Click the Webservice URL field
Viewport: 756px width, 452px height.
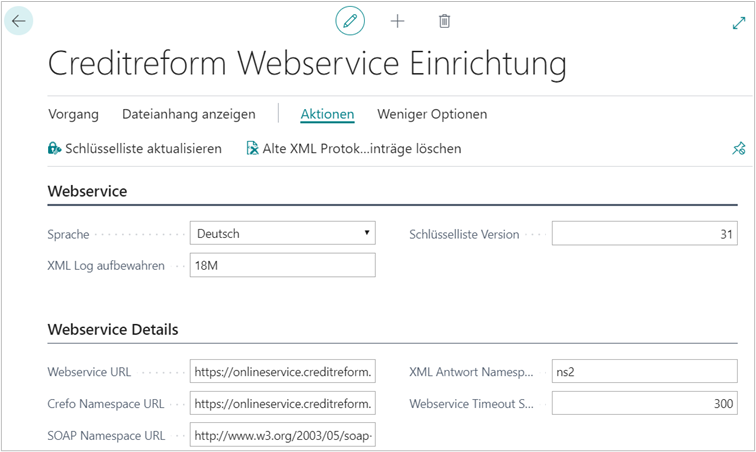(x=283, y=371)
